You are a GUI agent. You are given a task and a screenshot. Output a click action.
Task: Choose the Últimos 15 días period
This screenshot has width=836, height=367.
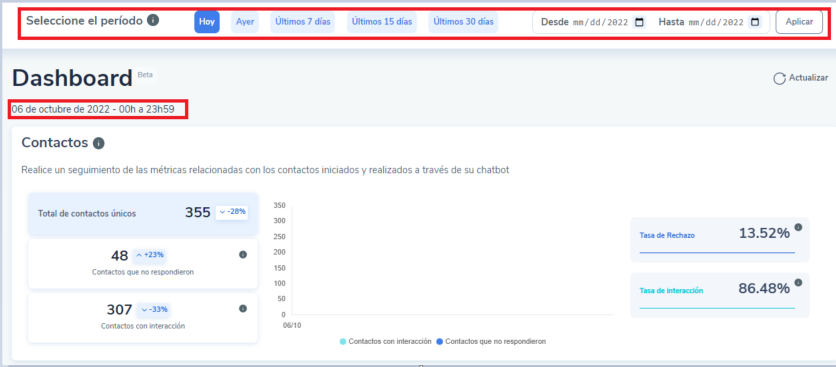coord(382,22)
